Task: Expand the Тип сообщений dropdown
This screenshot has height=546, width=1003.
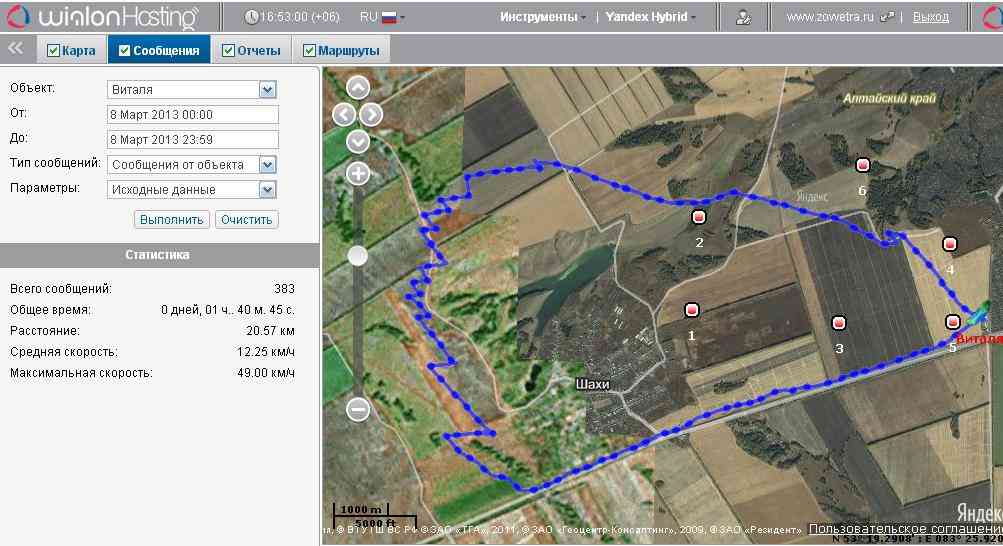Action: click(x=267, y=165)
